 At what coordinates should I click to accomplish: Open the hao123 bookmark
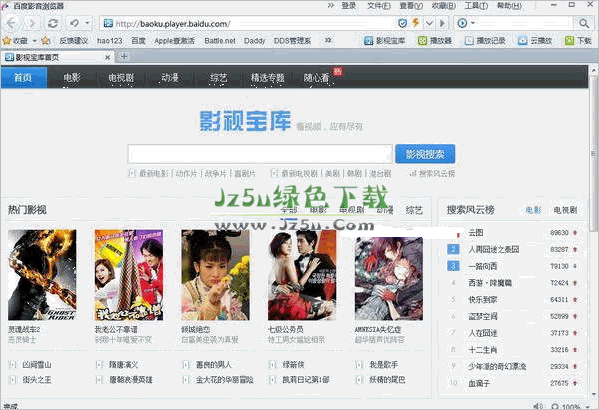(x=110, y=41)
